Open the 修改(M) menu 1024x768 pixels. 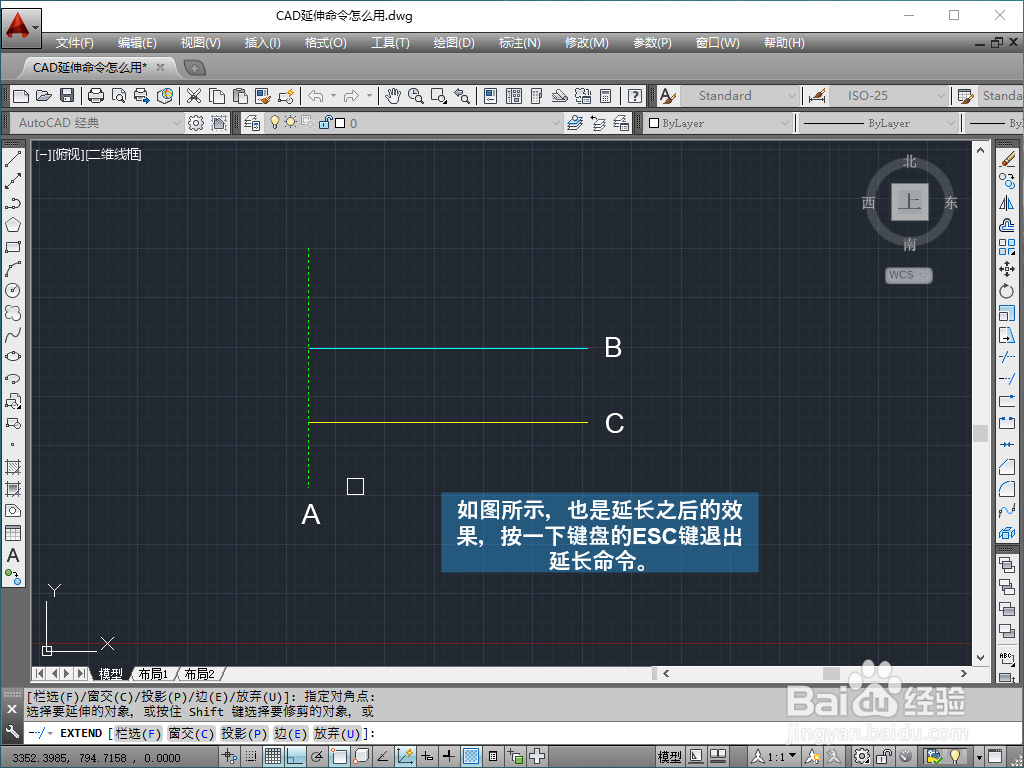(x=586, y=43)
